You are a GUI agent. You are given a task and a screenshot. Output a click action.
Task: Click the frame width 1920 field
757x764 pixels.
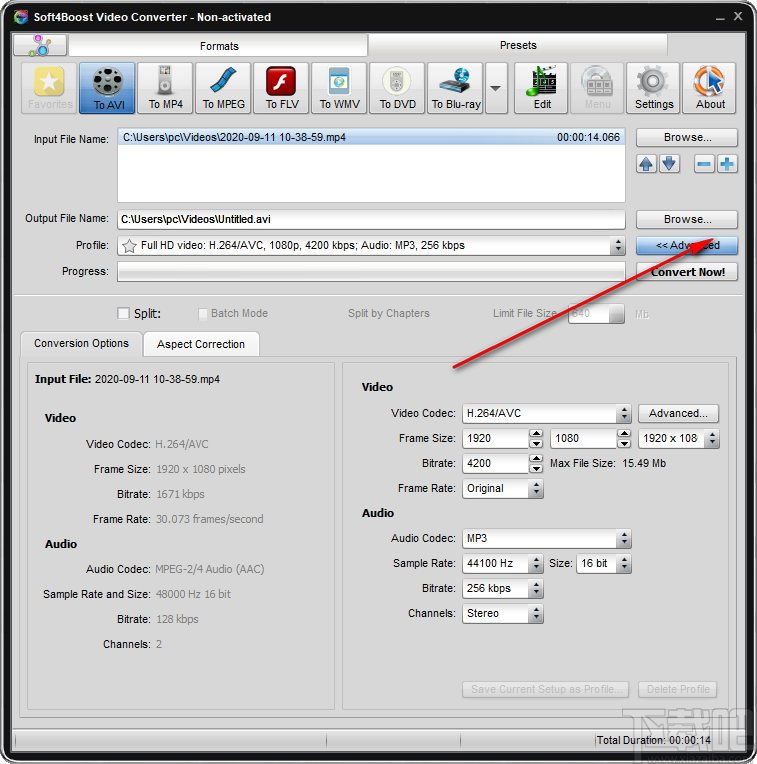click(495, 439)
